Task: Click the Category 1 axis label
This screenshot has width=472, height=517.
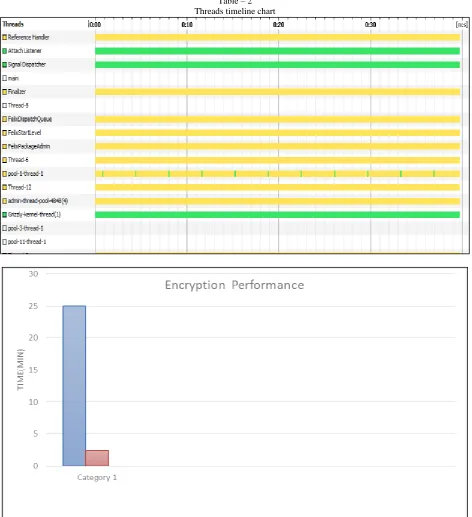Action: (97, 478)
